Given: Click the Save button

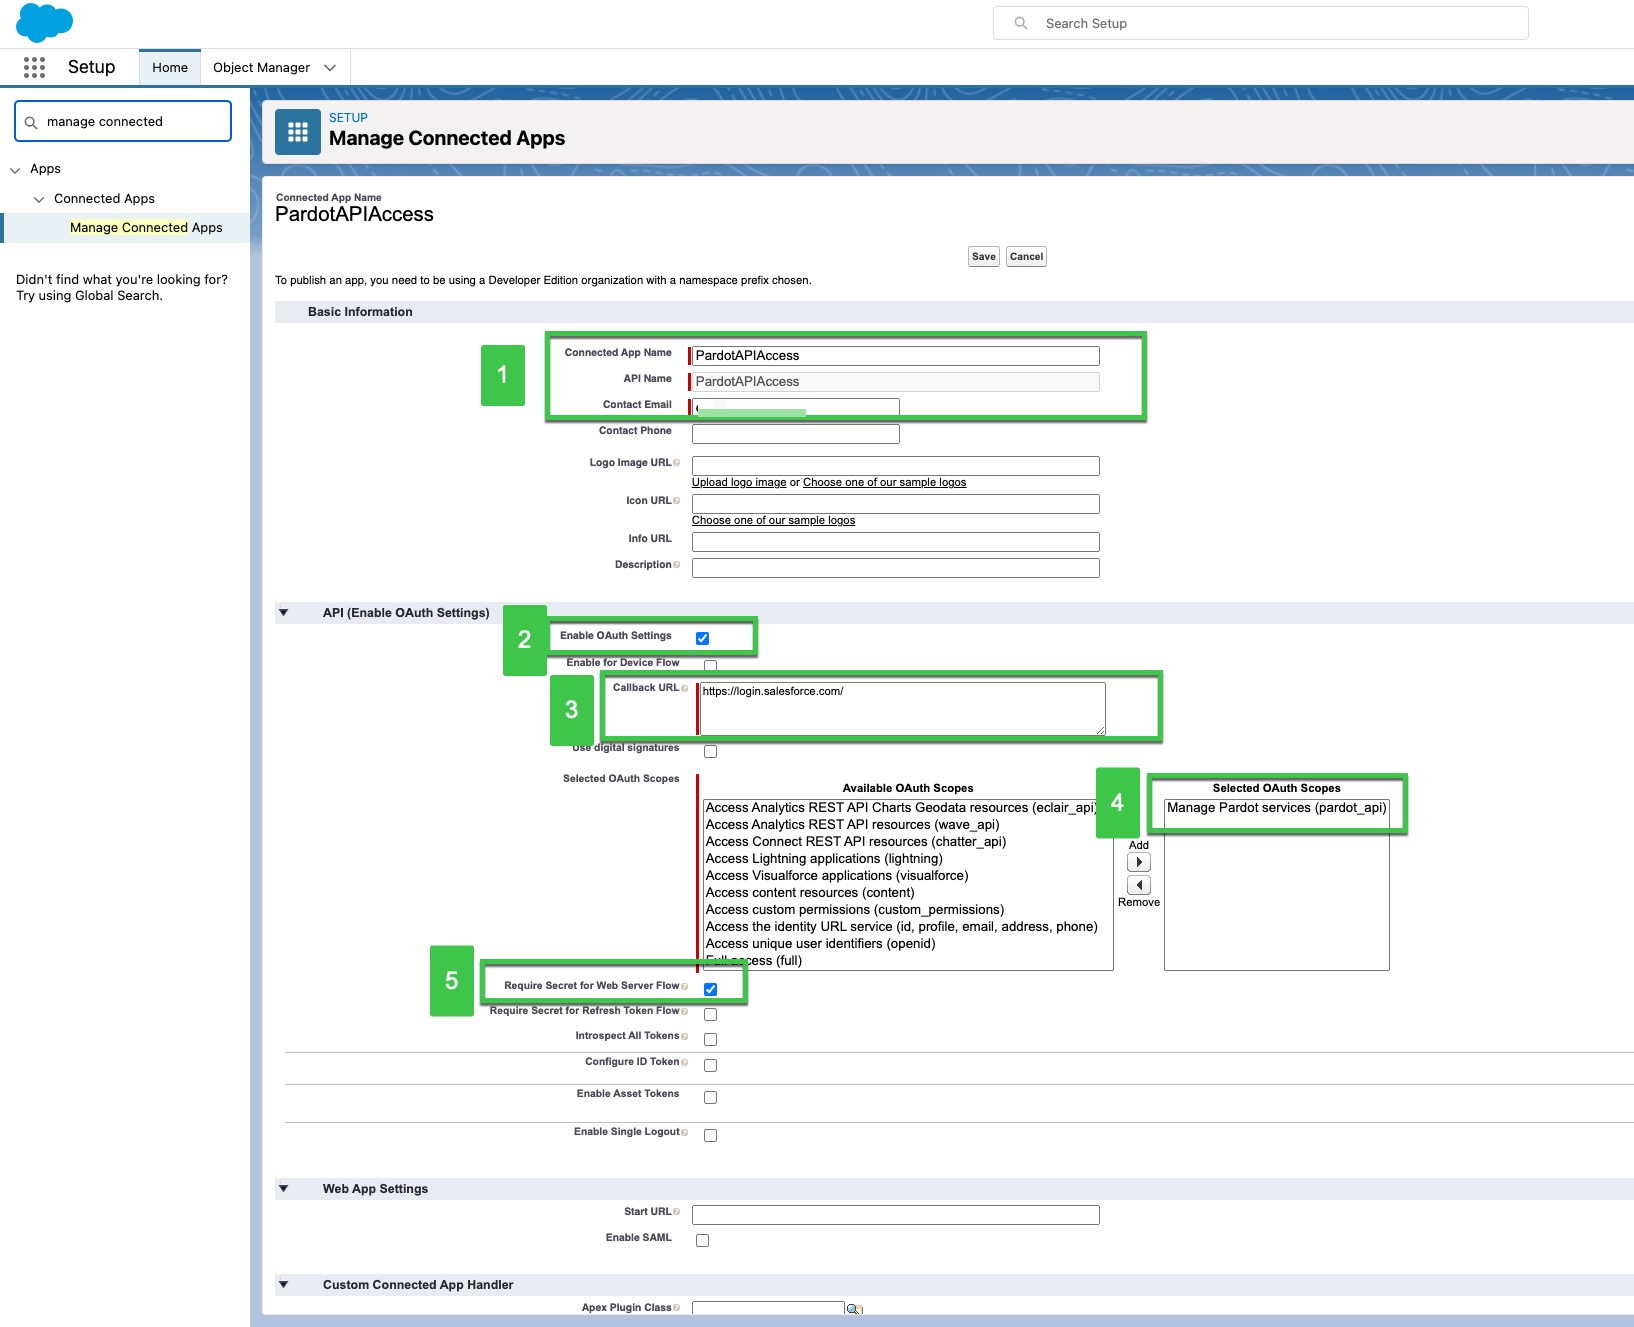Looking at the screenshot, I should click(983, 256).
